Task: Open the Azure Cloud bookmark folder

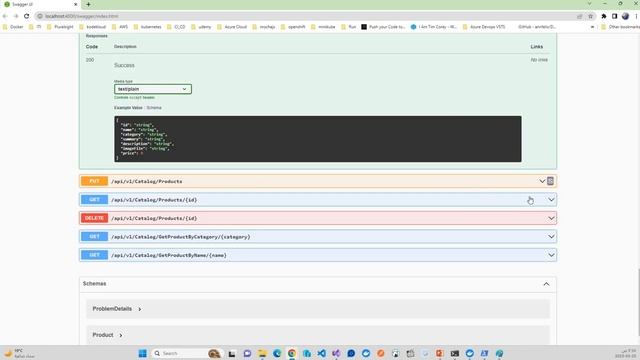Action: click(232, 27)
